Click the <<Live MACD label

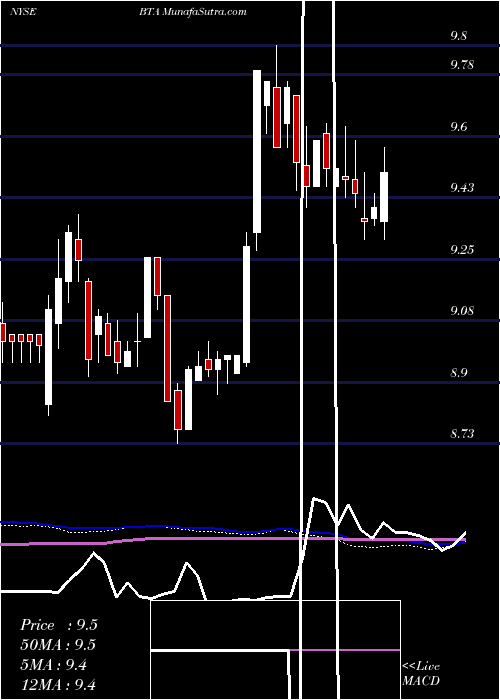pos(421,674)
